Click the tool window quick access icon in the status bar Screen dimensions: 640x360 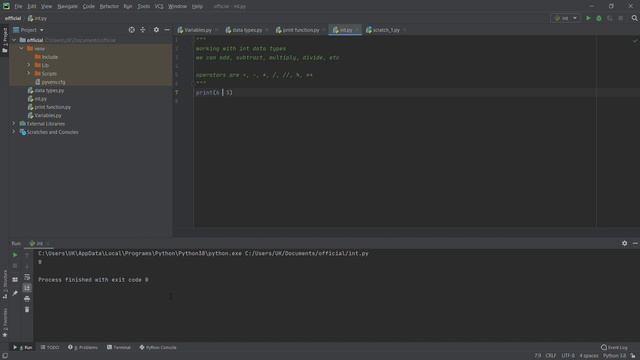click(x=4, y=356)
